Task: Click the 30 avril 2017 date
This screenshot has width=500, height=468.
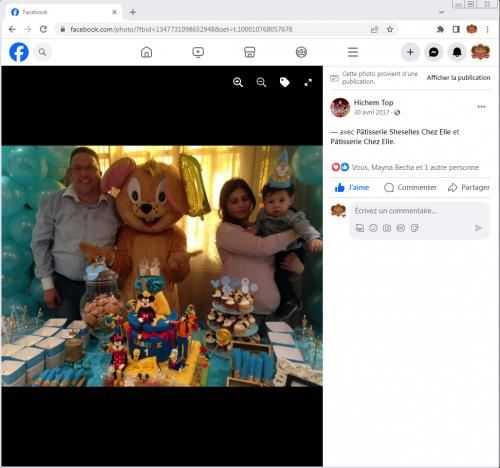Action: coord(371,112)
